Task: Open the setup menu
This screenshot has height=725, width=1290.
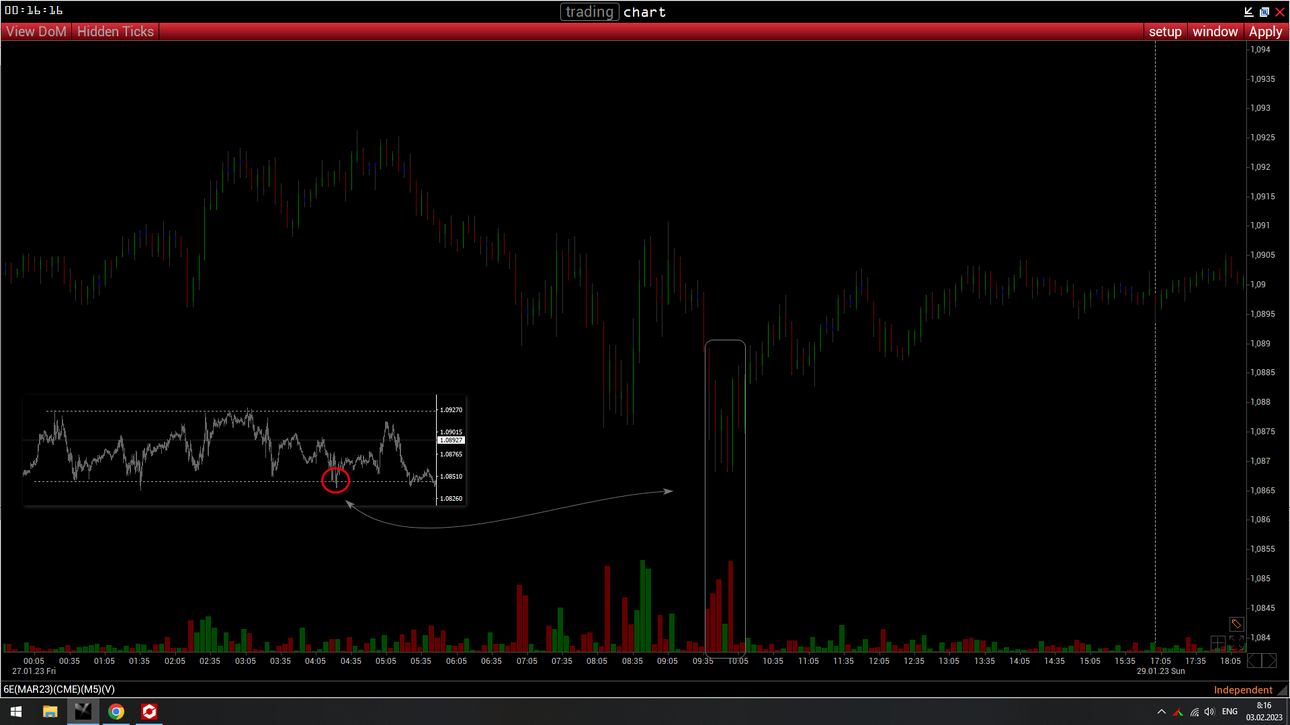Action: coord(1165,32)
